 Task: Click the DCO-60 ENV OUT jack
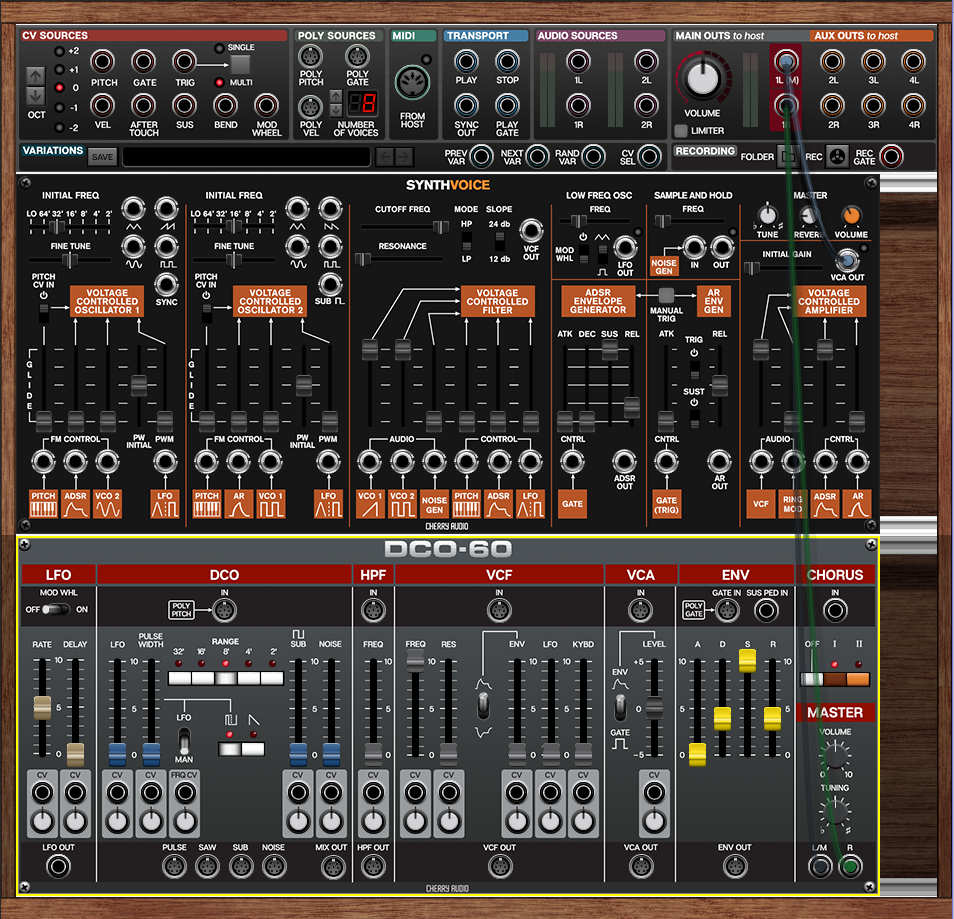735,867
